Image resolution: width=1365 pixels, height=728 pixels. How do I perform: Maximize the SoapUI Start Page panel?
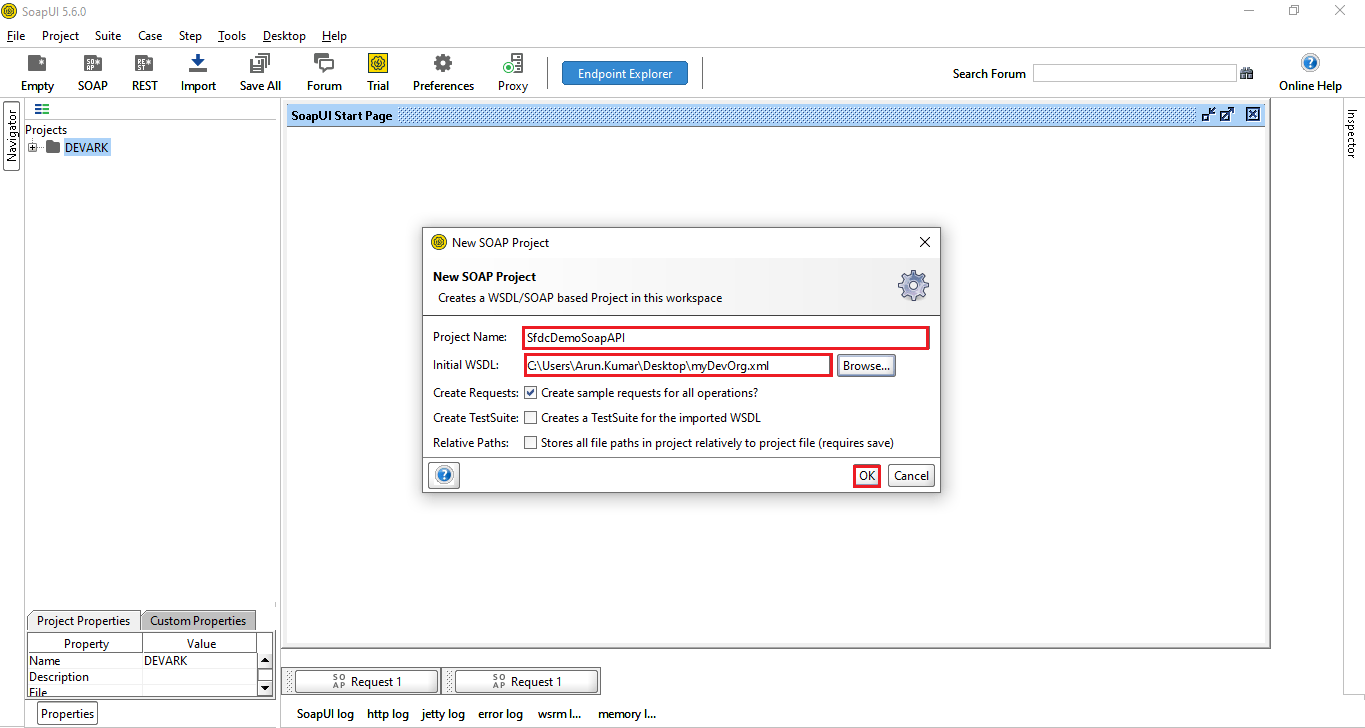(x=1227, y=115)
